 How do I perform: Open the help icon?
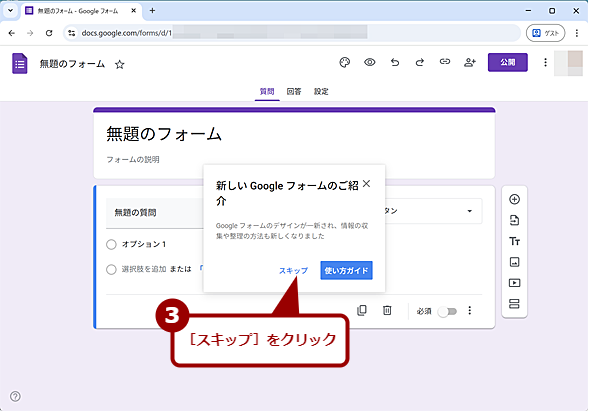pos(15,396)
